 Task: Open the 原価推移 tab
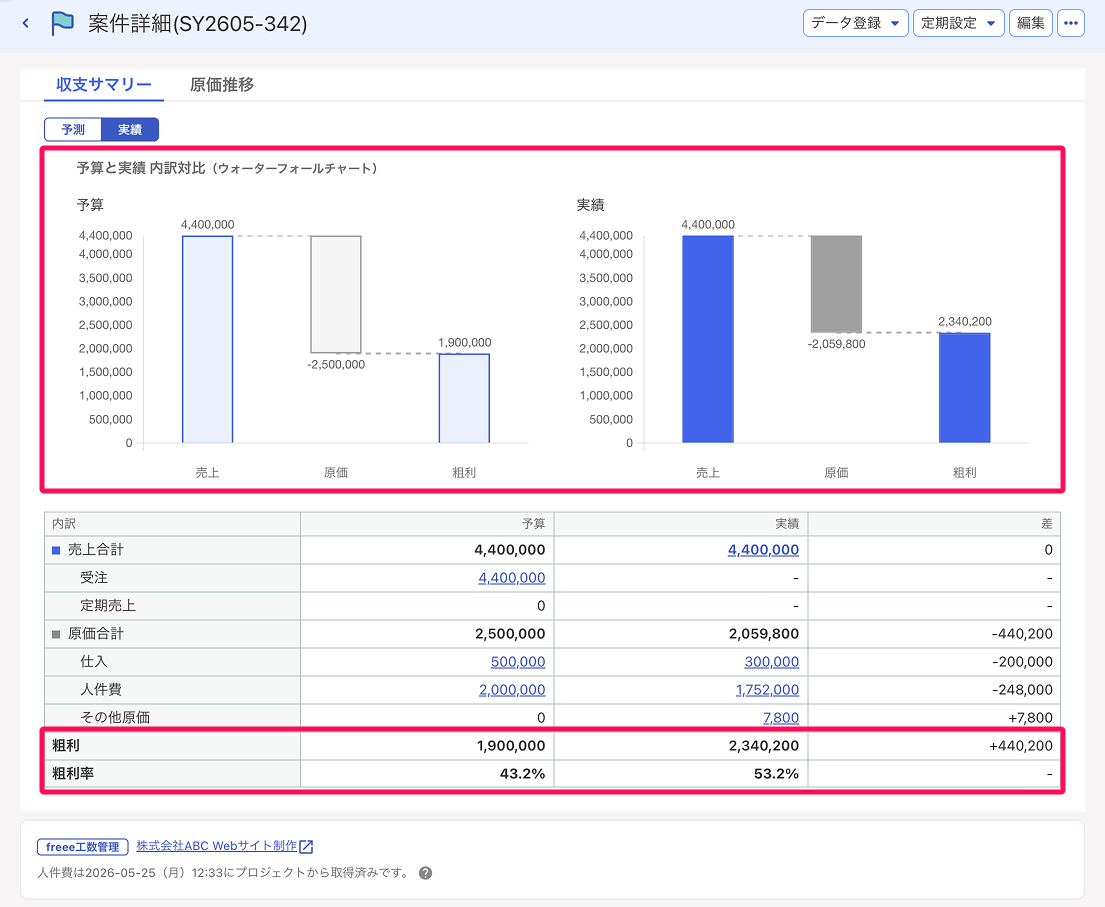click(x=222, y=85)
